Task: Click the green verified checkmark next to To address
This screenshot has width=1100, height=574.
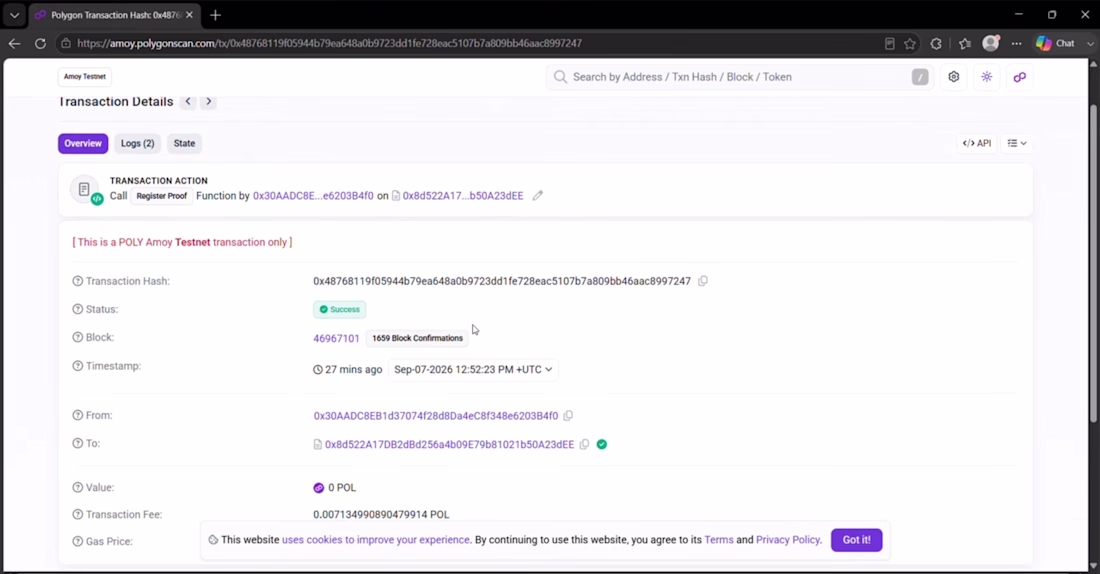Action: 602,444
